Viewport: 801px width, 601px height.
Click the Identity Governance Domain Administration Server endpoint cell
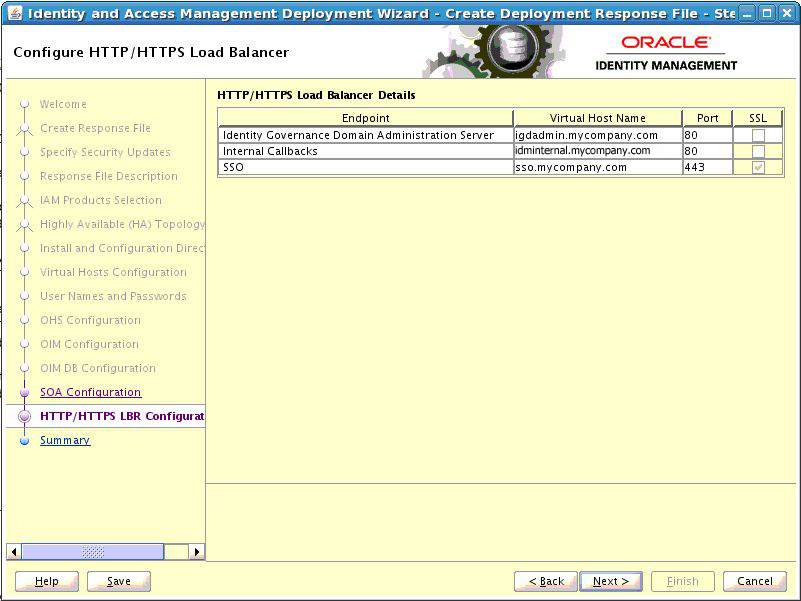pyautogui.click(x=366, y=135)
